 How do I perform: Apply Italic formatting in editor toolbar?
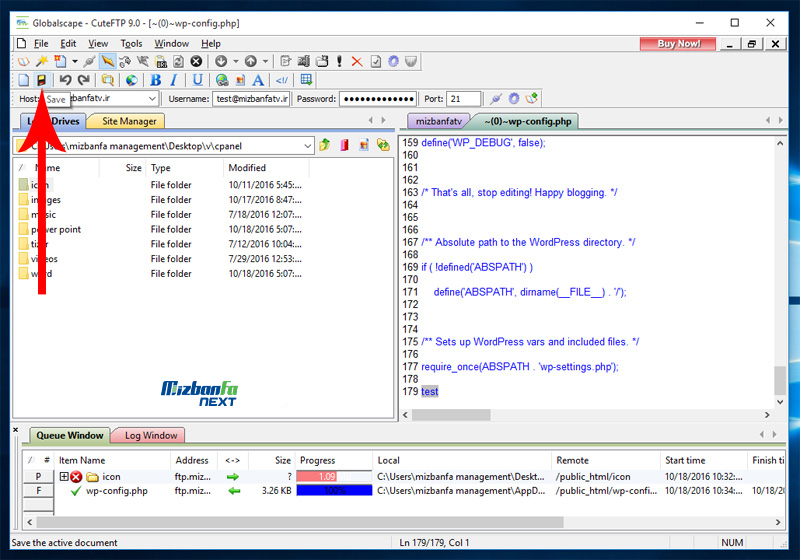tap(174, 80)
